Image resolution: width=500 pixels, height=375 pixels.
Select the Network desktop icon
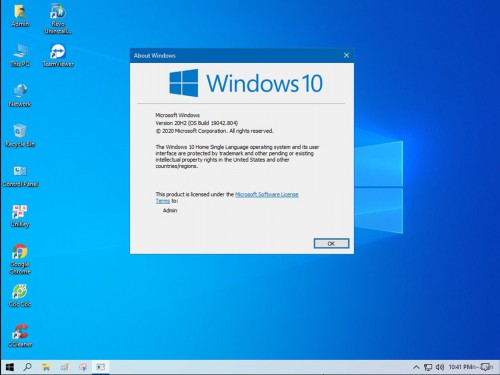click(20, 95)
